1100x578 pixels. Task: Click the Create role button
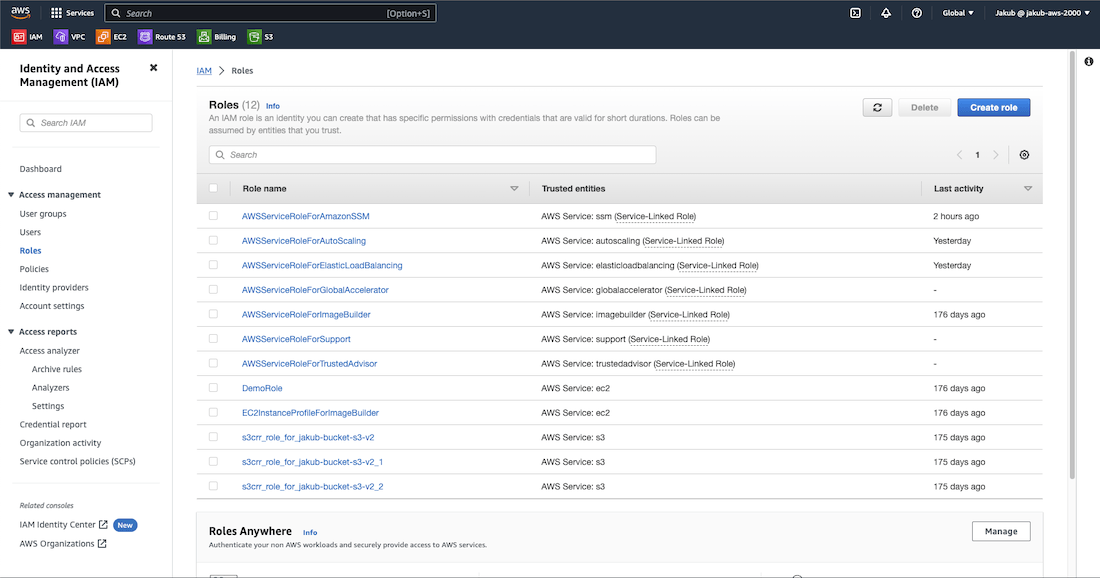993,107
